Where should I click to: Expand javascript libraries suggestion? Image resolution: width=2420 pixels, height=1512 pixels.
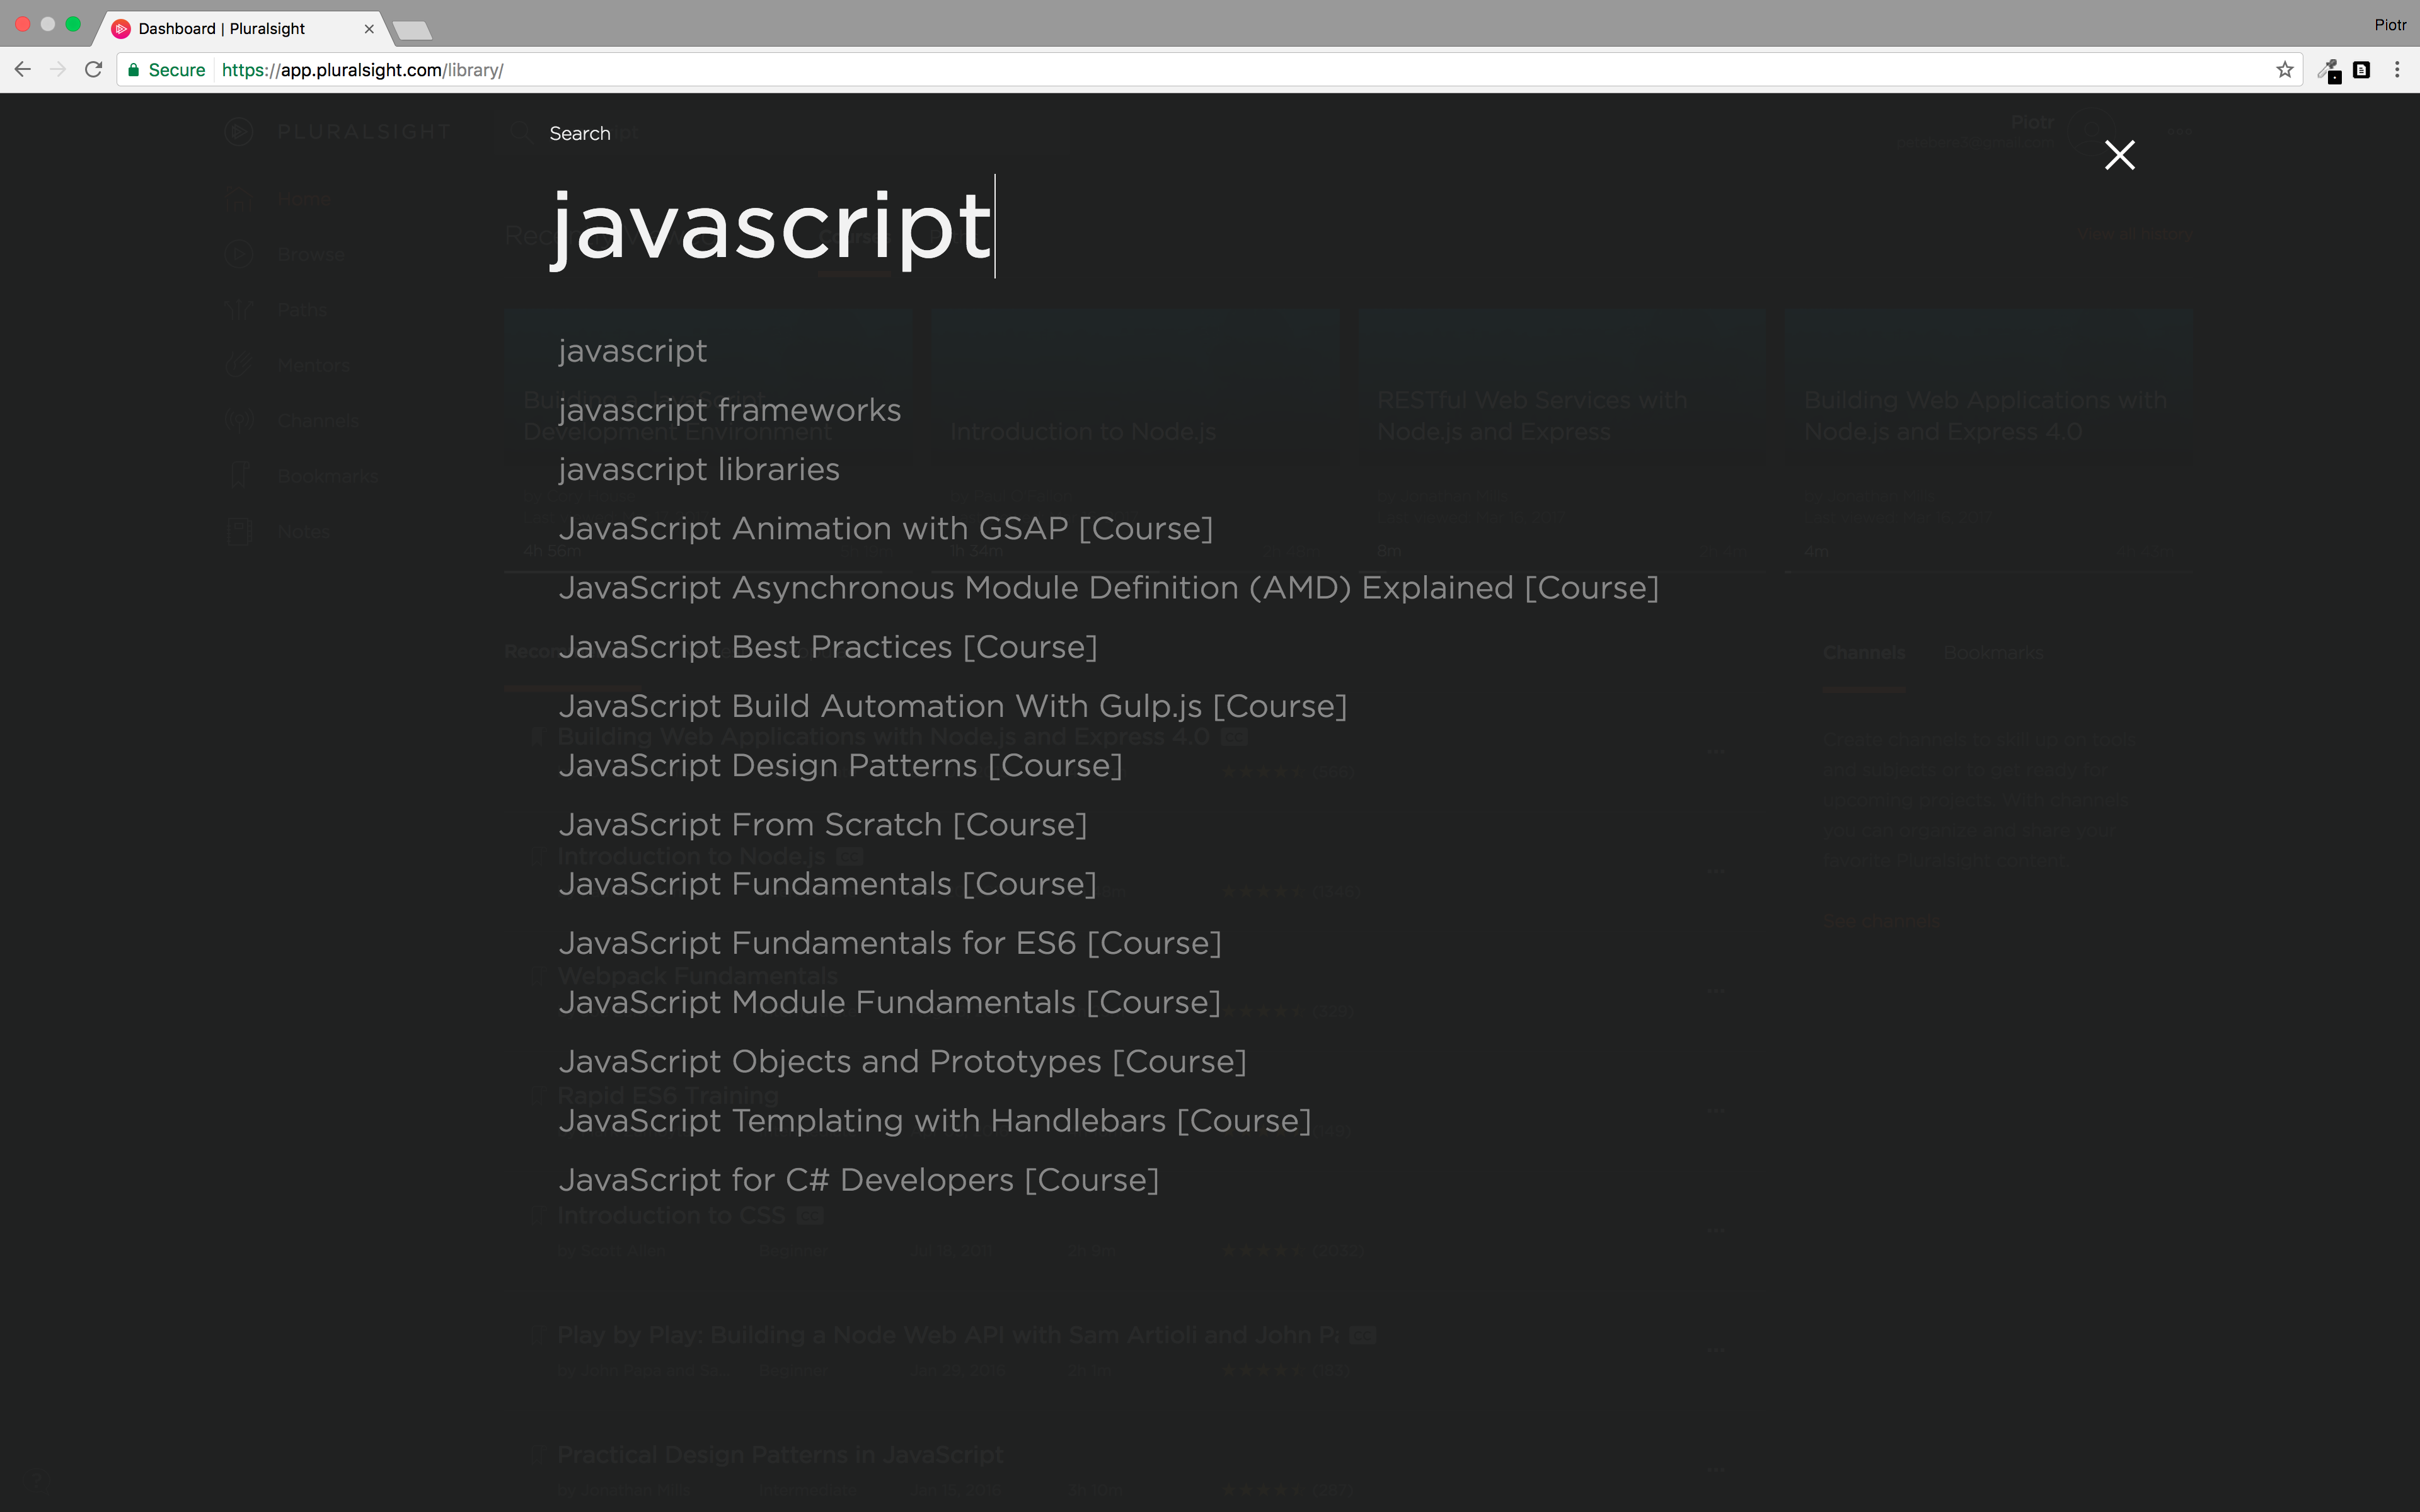tap(699, 469)
